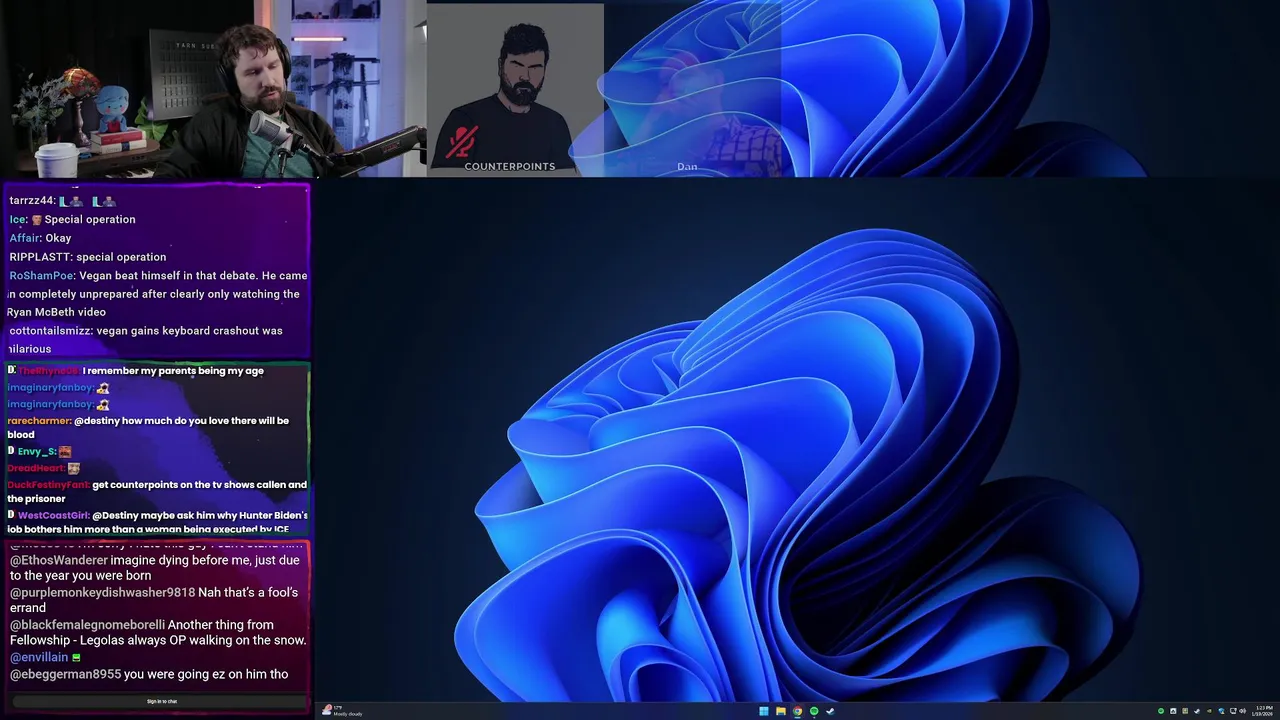Click @envillain in the bottom chat
1280x720 pixels.
pyautogui.click(x=39, y=658)
